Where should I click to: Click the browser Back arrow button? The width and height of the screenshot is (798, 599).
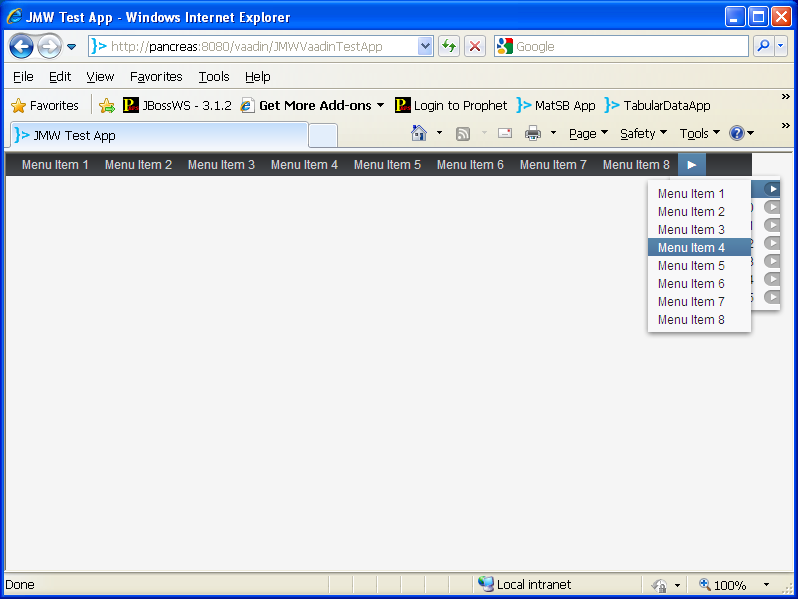pyautogui.click(x=22, y=46)
